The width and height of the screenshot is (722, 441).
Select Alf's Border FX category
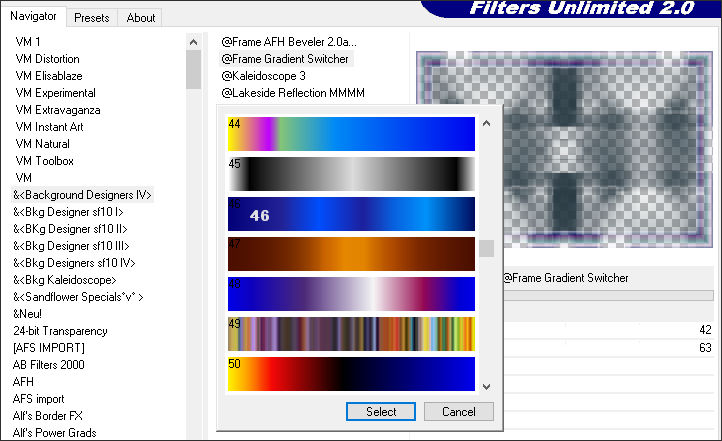tap(47, 416)
